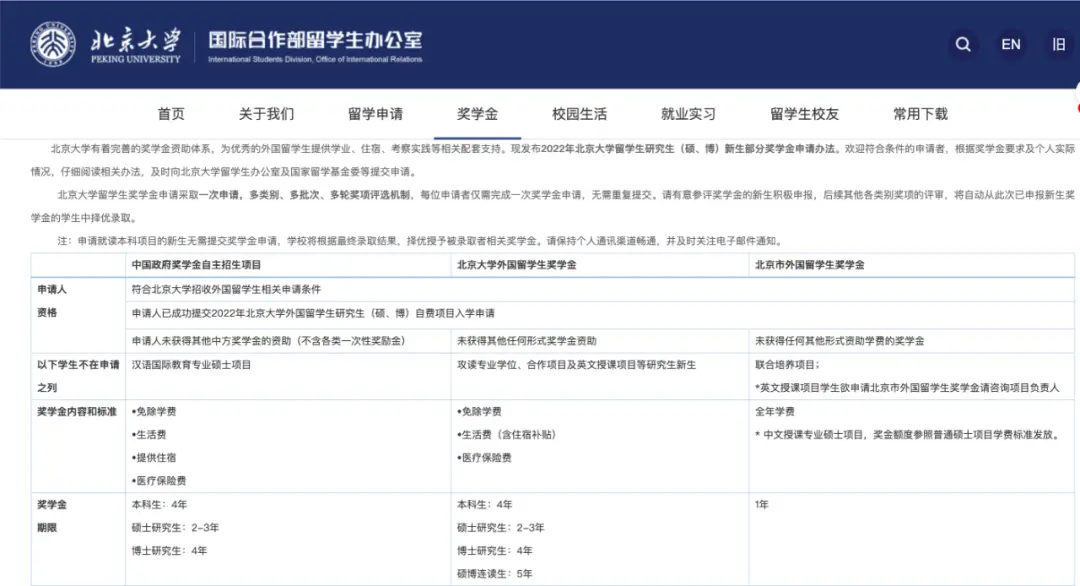Image resolution: width=1080 pixels, height=586 pixels.
Task: Open the 就业实习 menu item
Action: 688,114
